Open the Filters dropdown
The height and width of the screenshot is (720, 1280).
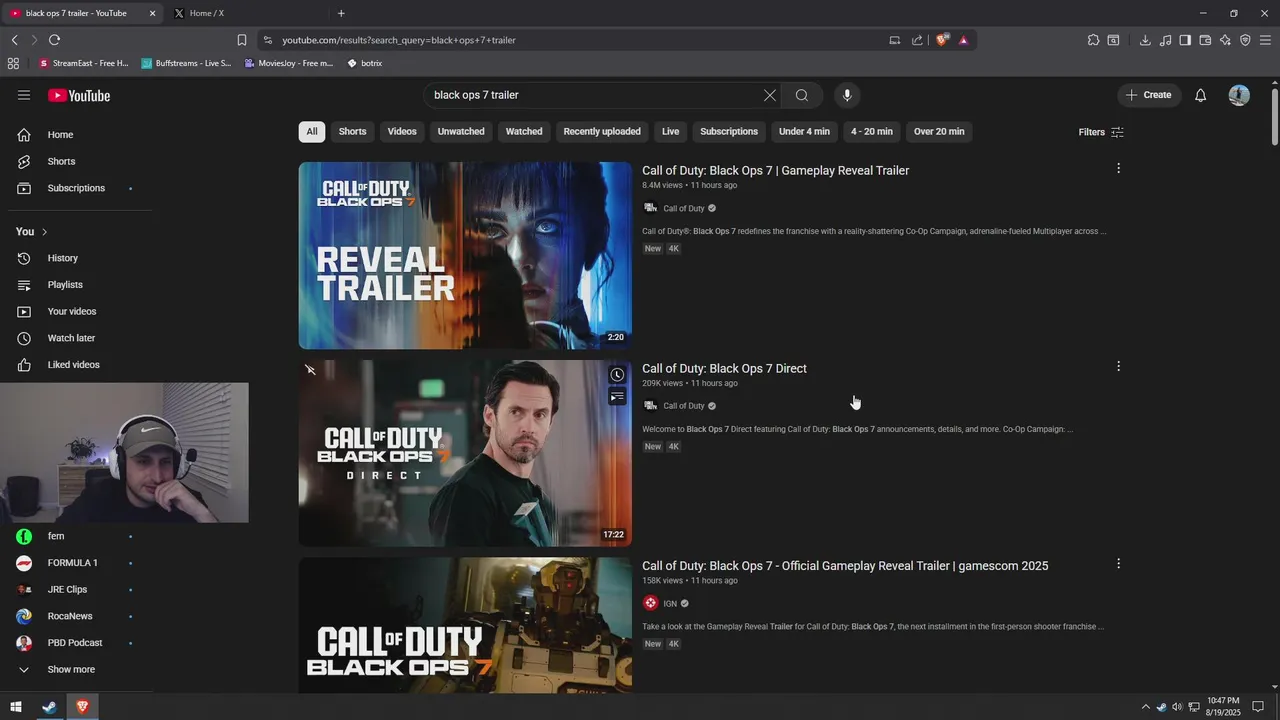(1101, 132)
